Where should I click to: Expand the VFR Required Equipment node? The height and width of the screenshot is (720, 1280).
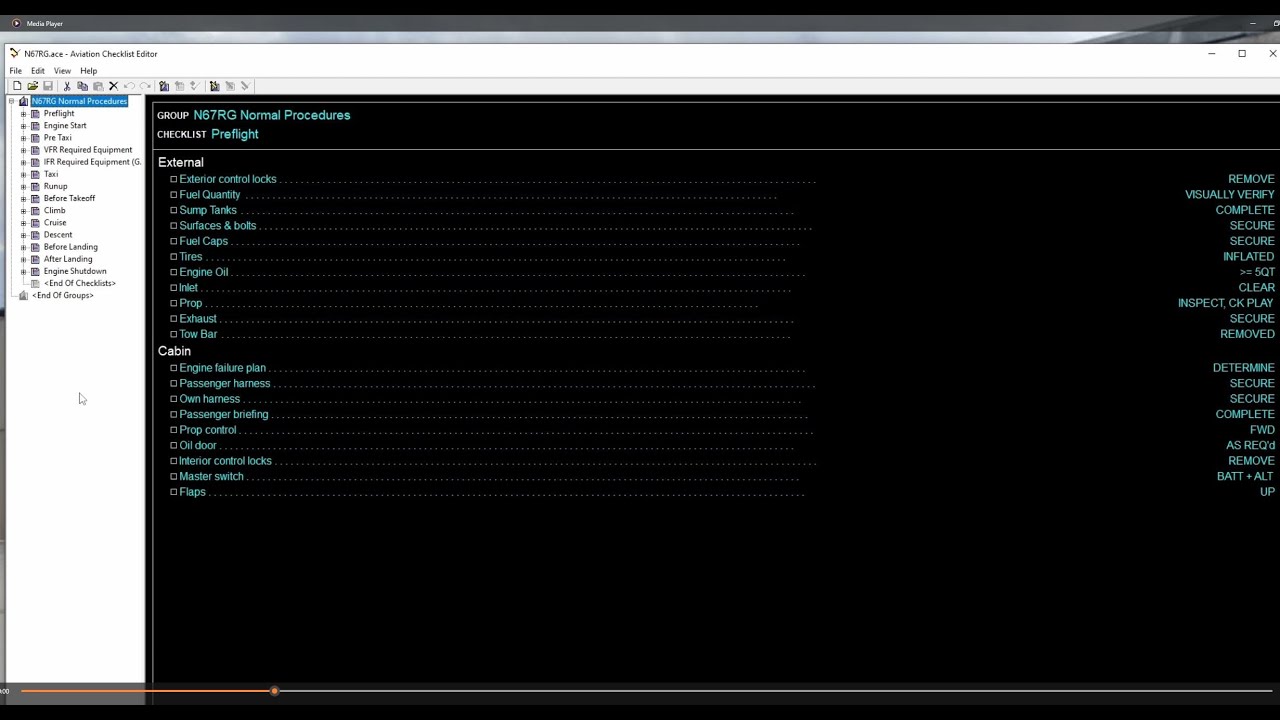tap(24, 150)
